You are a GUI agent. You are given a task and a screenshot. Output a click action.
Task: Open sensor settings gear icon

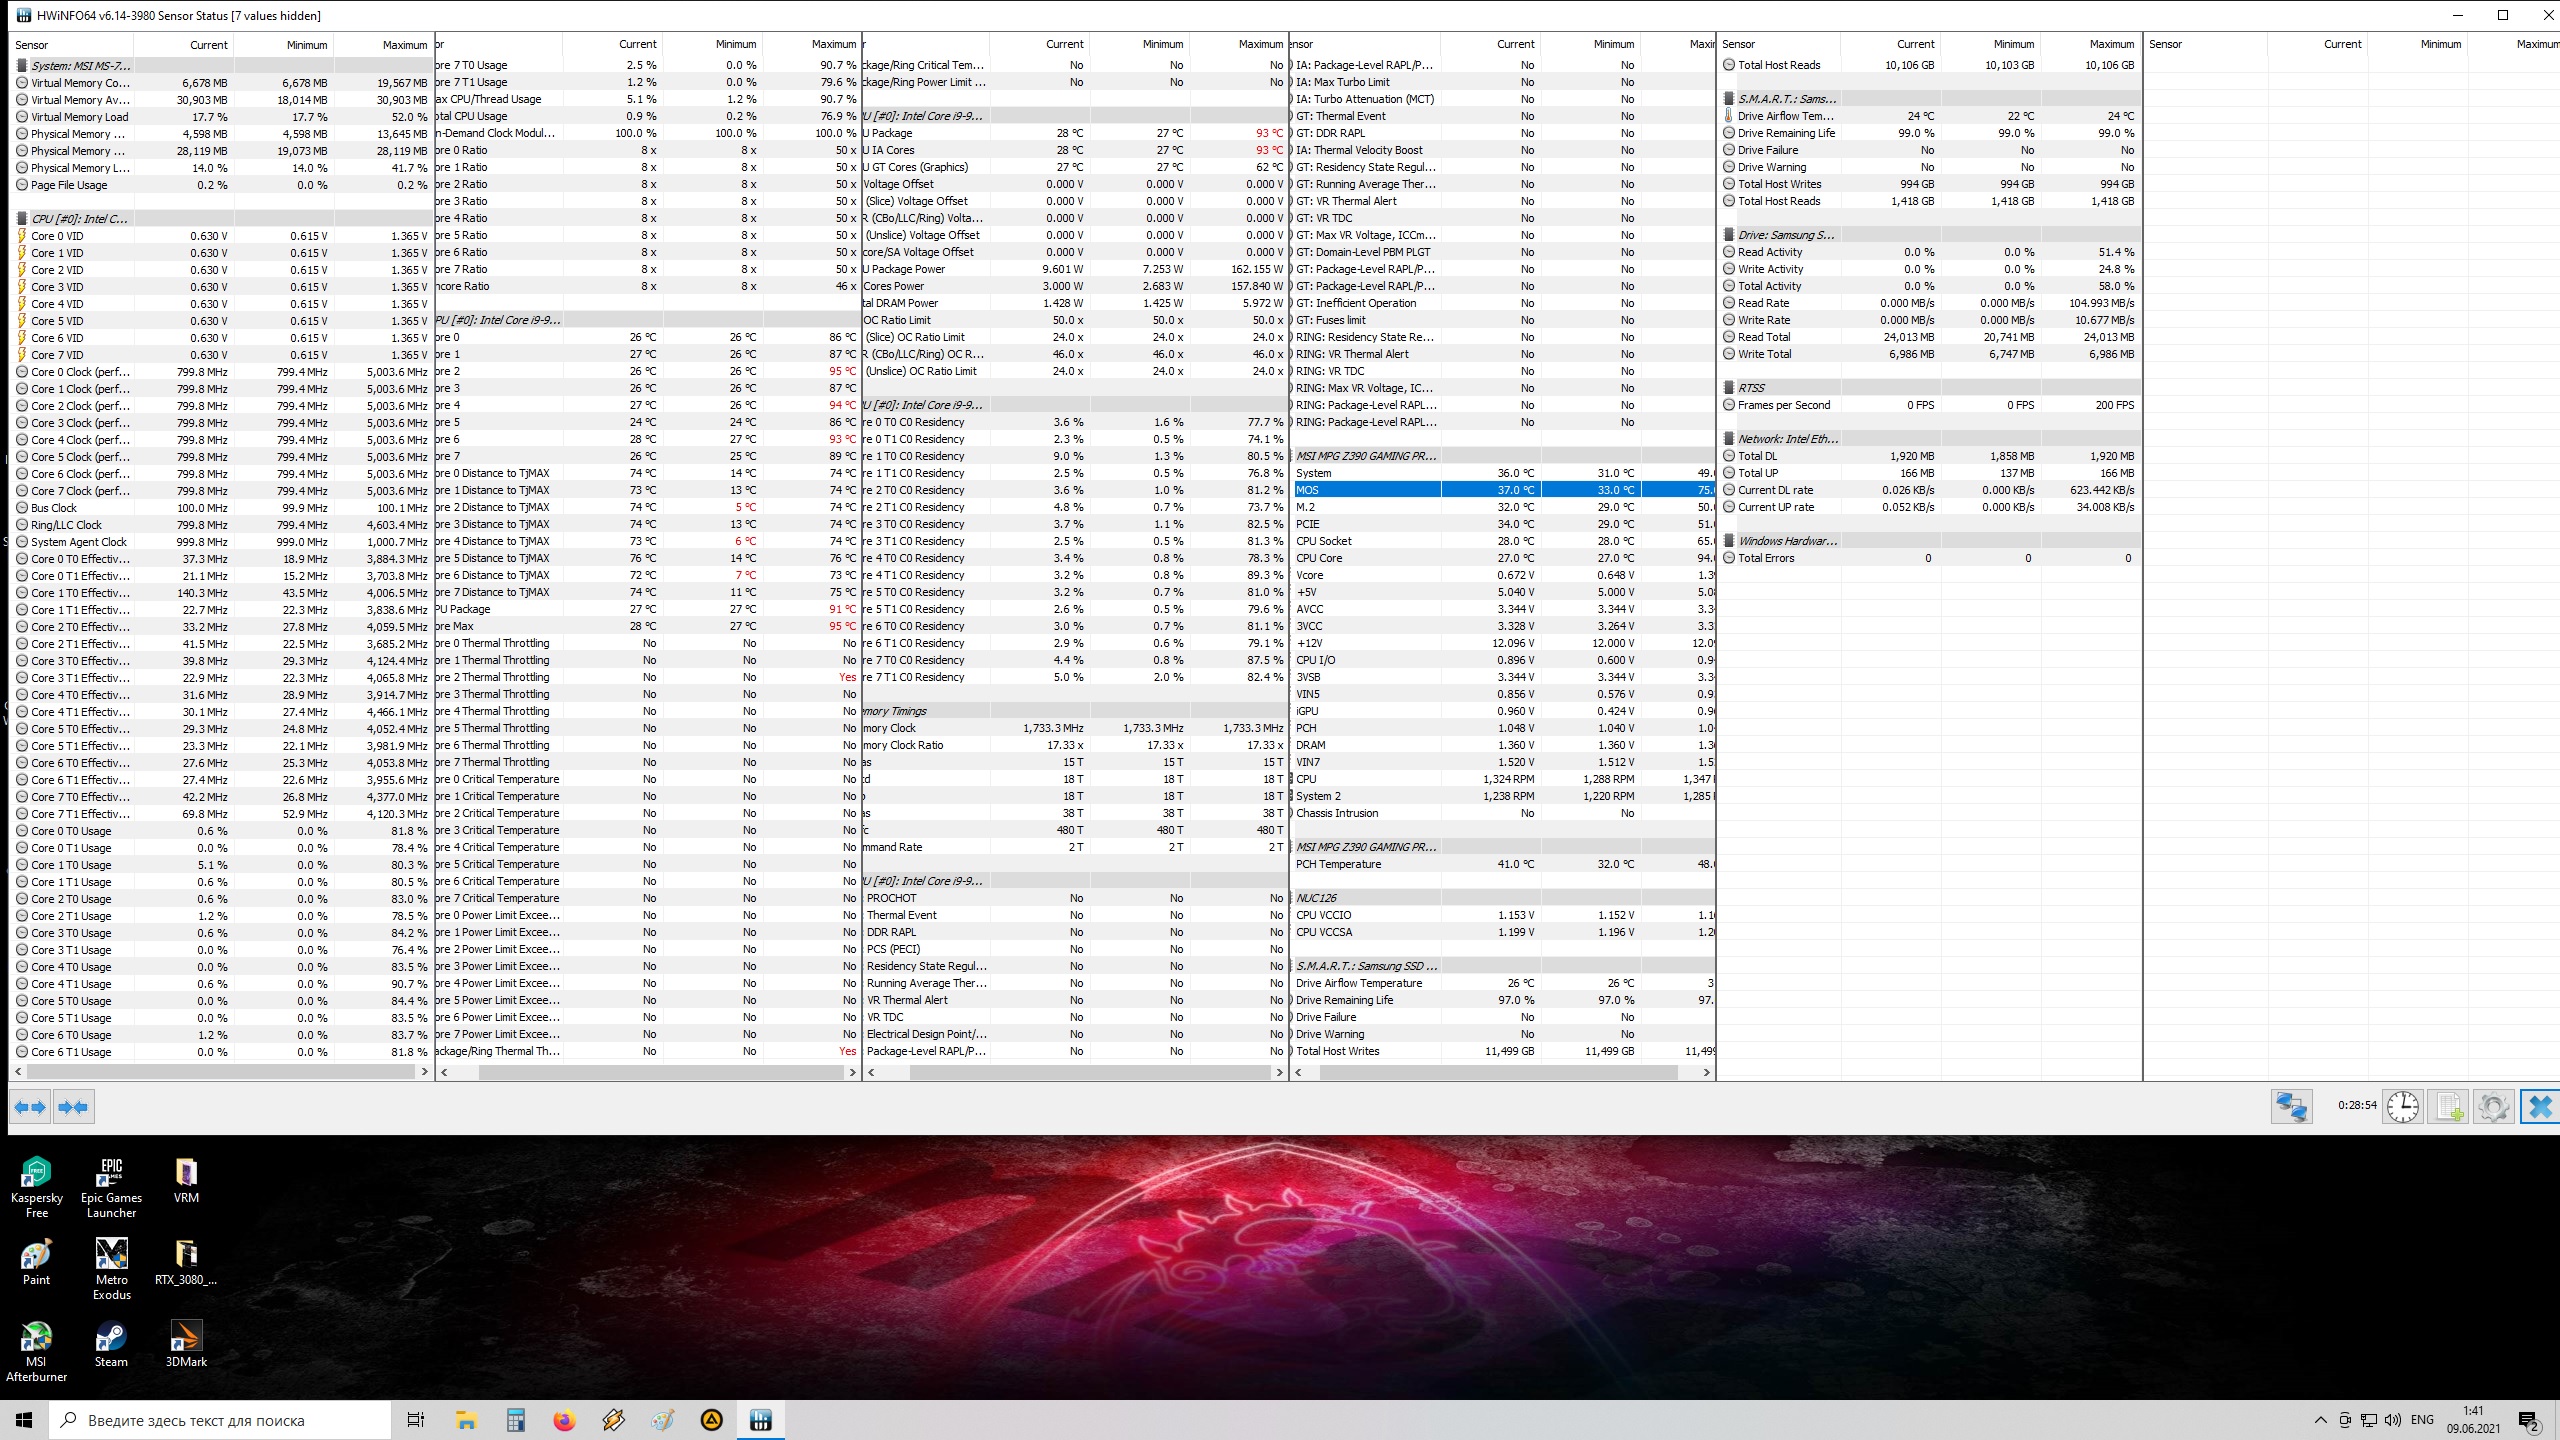point(2494,1106)
